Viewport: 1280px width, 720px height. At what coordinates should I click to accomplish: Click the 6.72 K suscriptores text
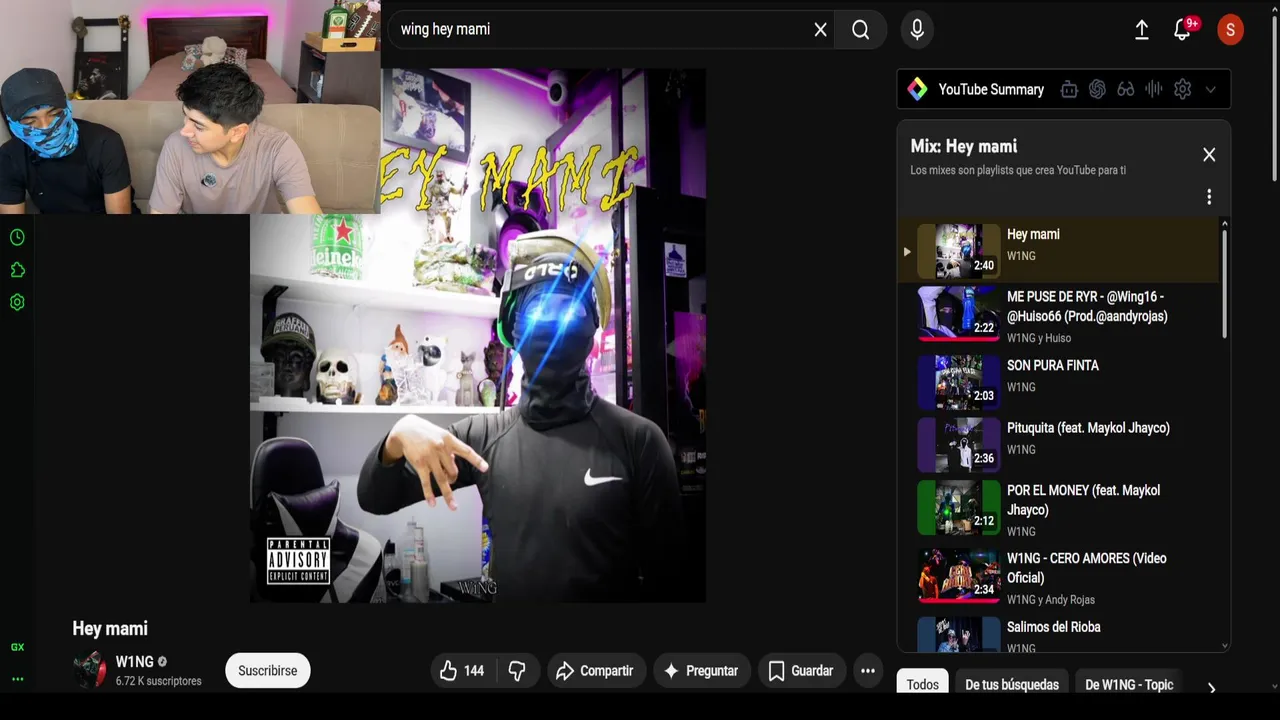[158, 681]
